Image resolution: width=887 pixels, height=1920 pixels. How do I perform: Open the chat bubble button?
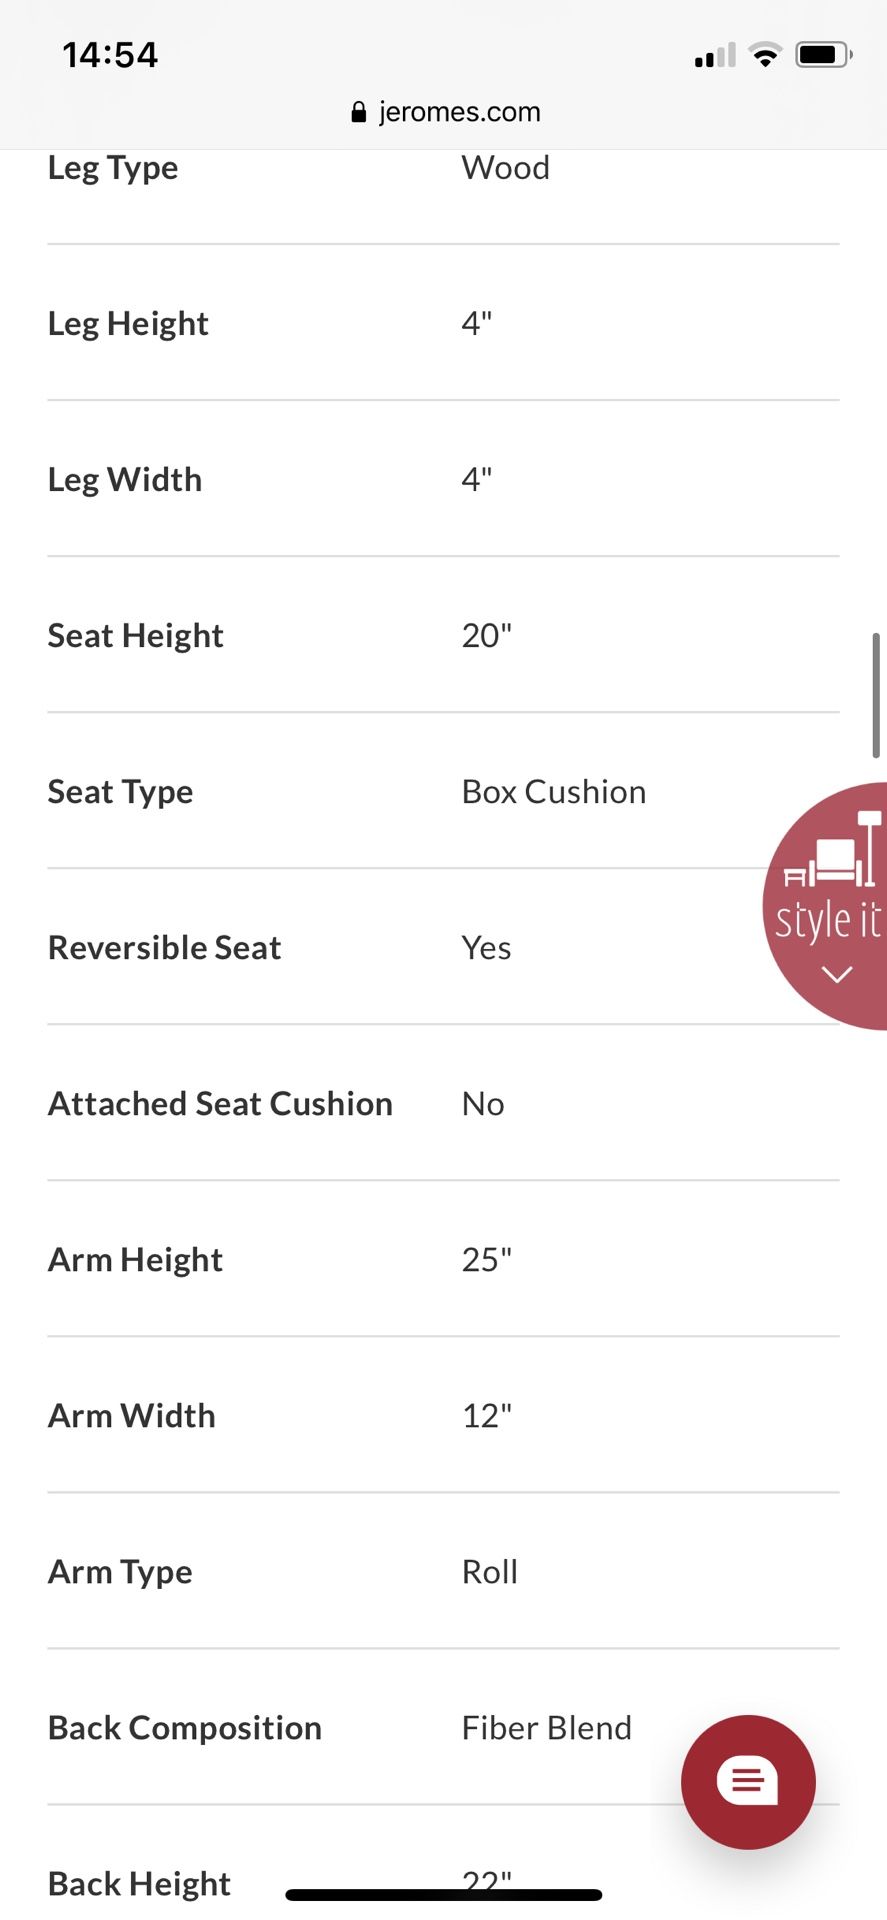tap(748, 1781)
